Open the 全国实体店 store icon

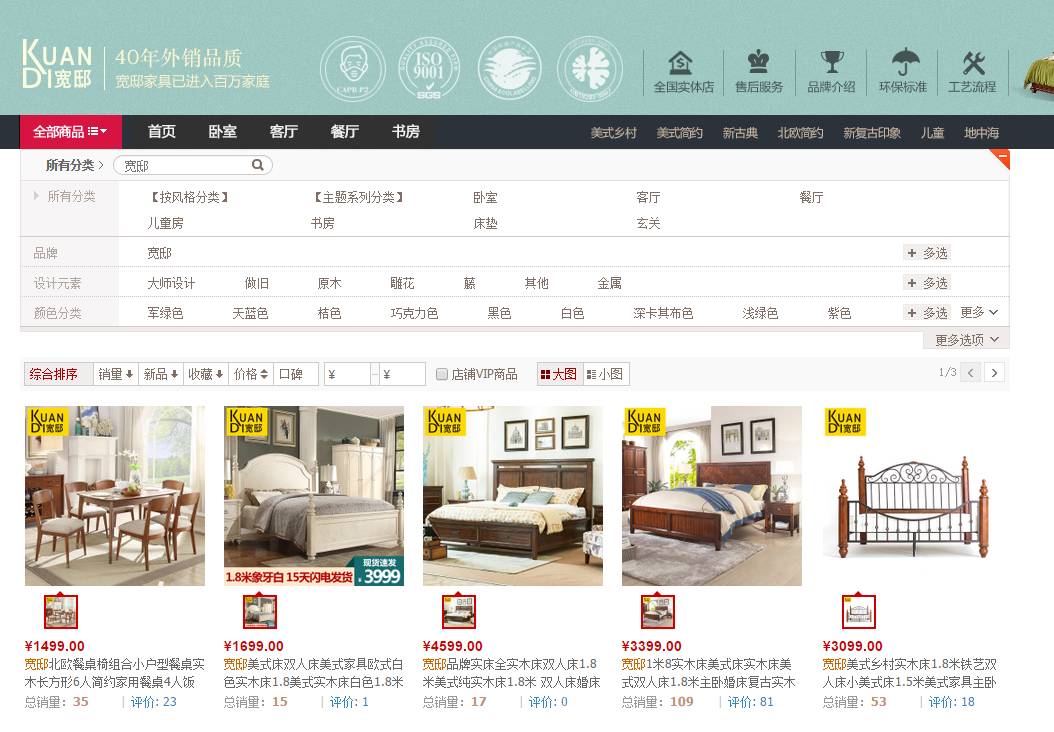tap(681, 63)
